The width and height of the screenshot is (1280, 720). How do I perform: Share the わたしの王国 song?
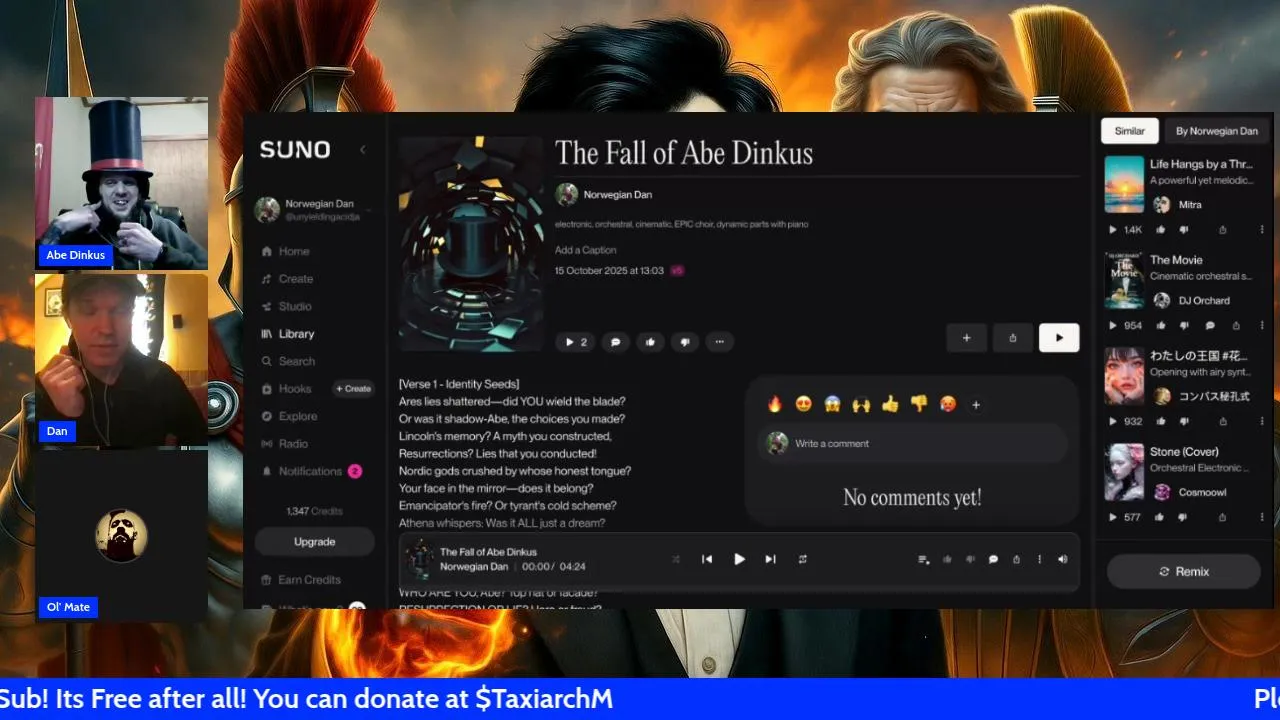[1223, 421]
